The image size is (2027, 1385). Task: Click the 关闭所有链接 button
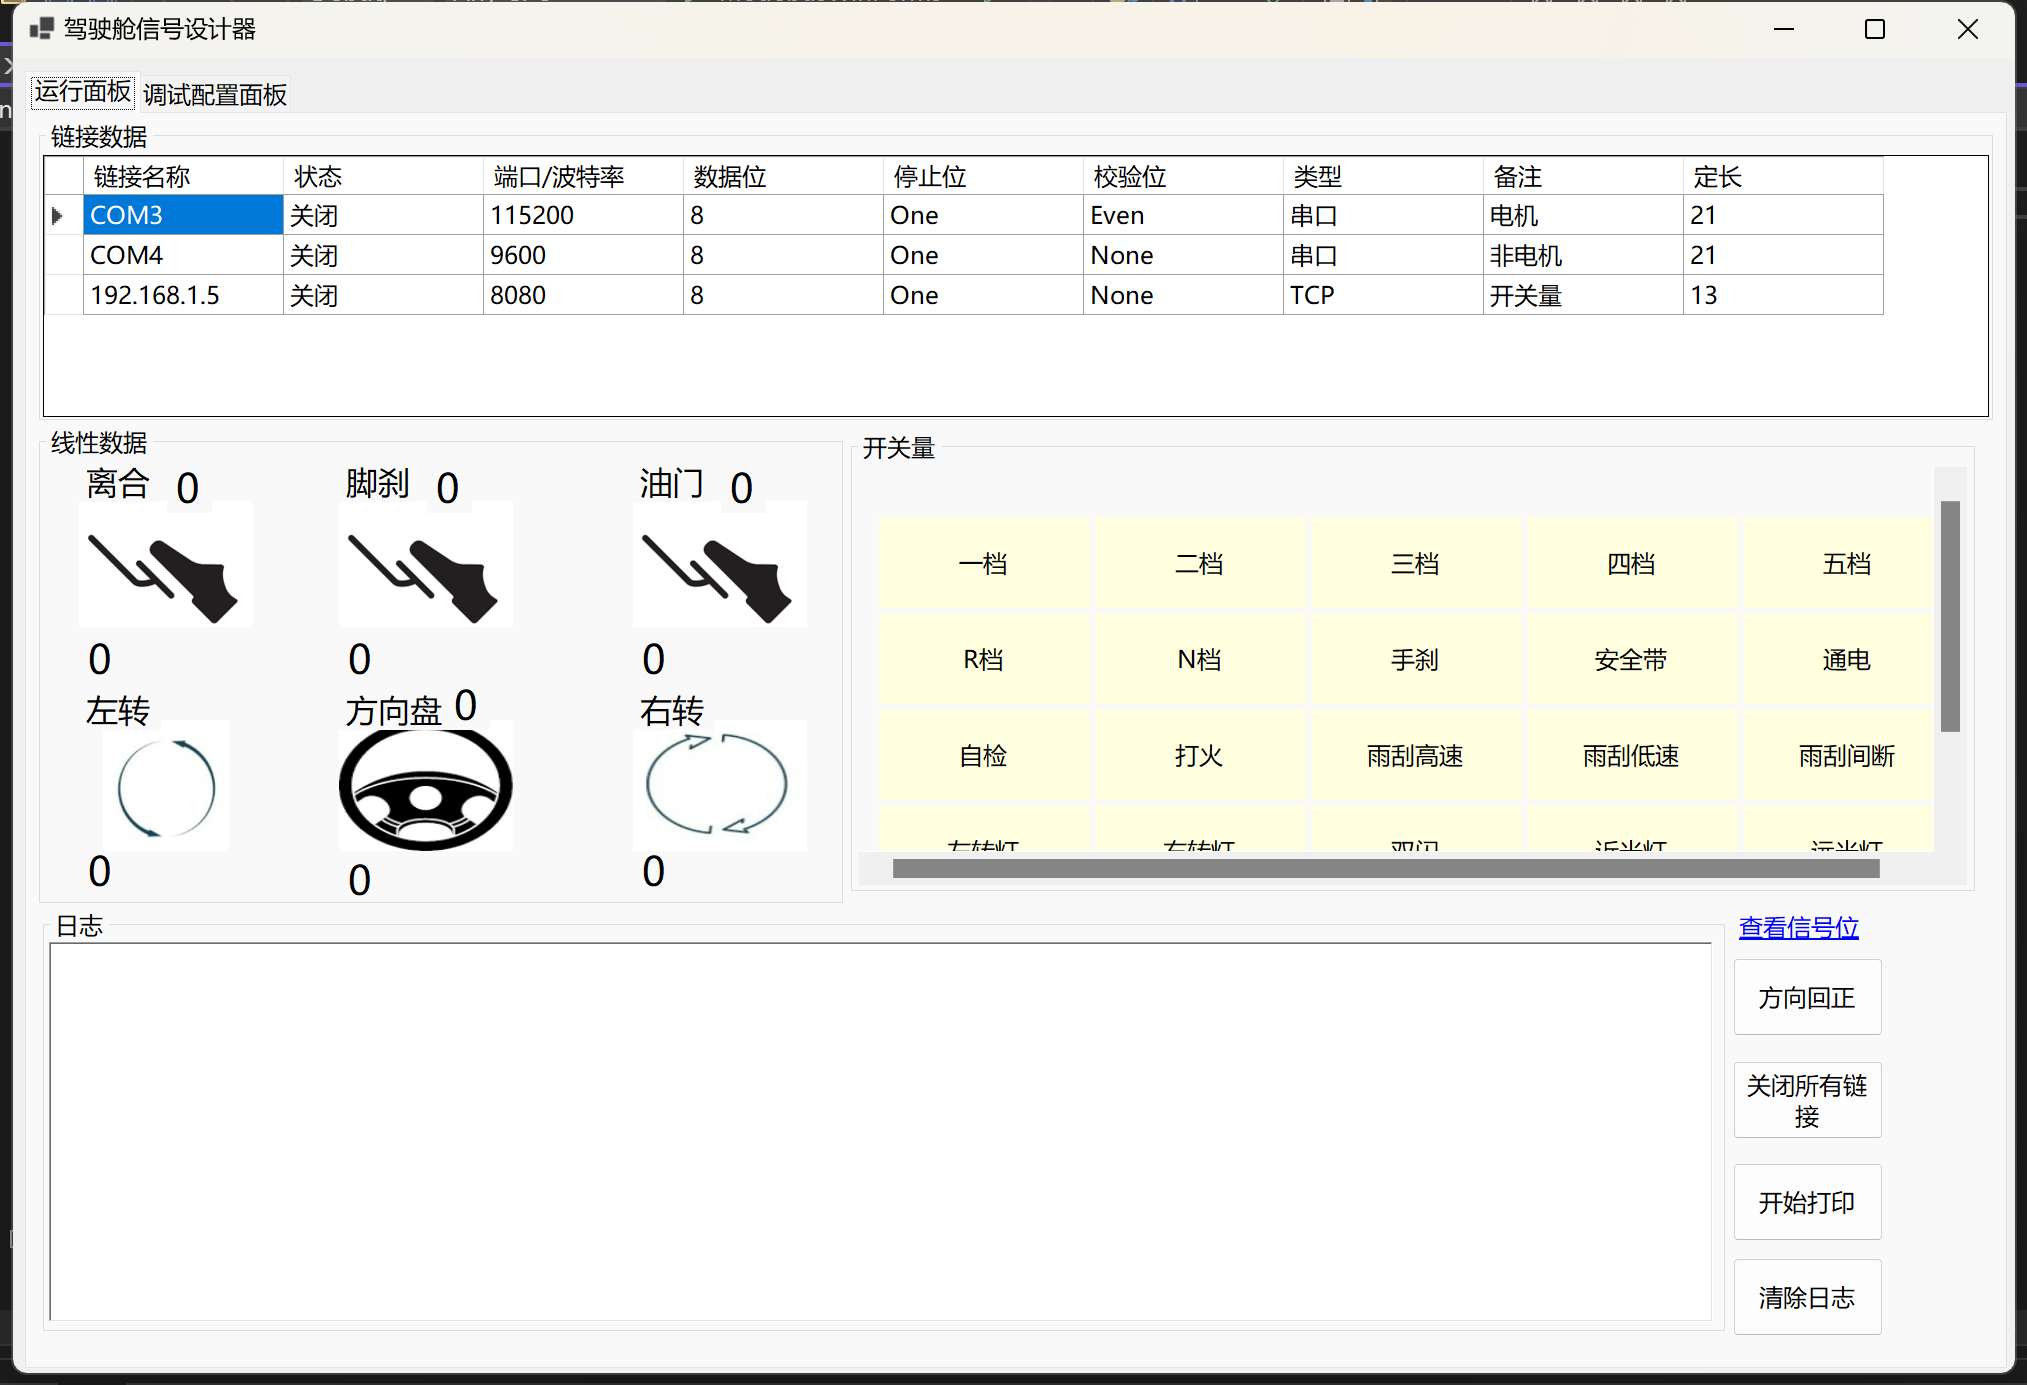coord(1807,1100)
